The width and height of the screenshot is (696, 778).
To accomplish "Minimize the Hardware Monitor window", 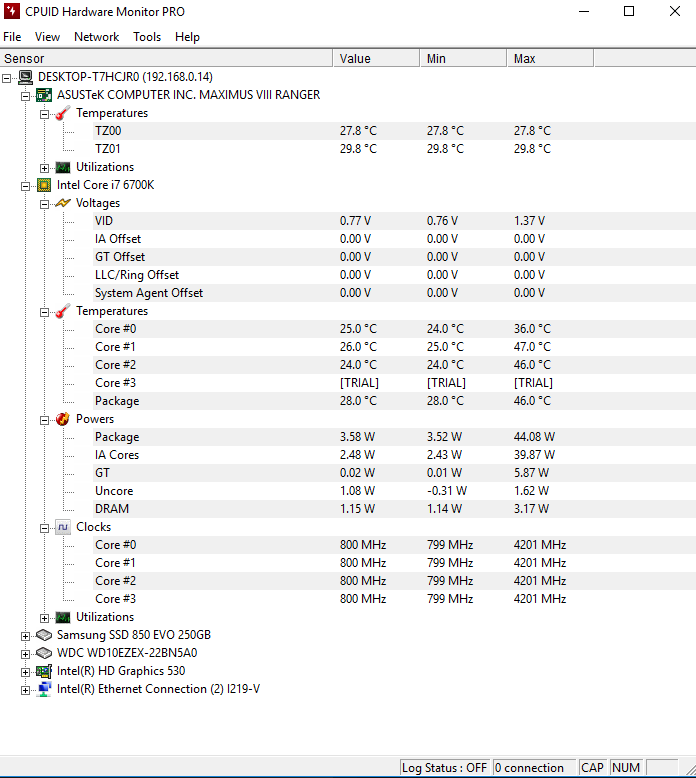I will (x=584, y=11).
